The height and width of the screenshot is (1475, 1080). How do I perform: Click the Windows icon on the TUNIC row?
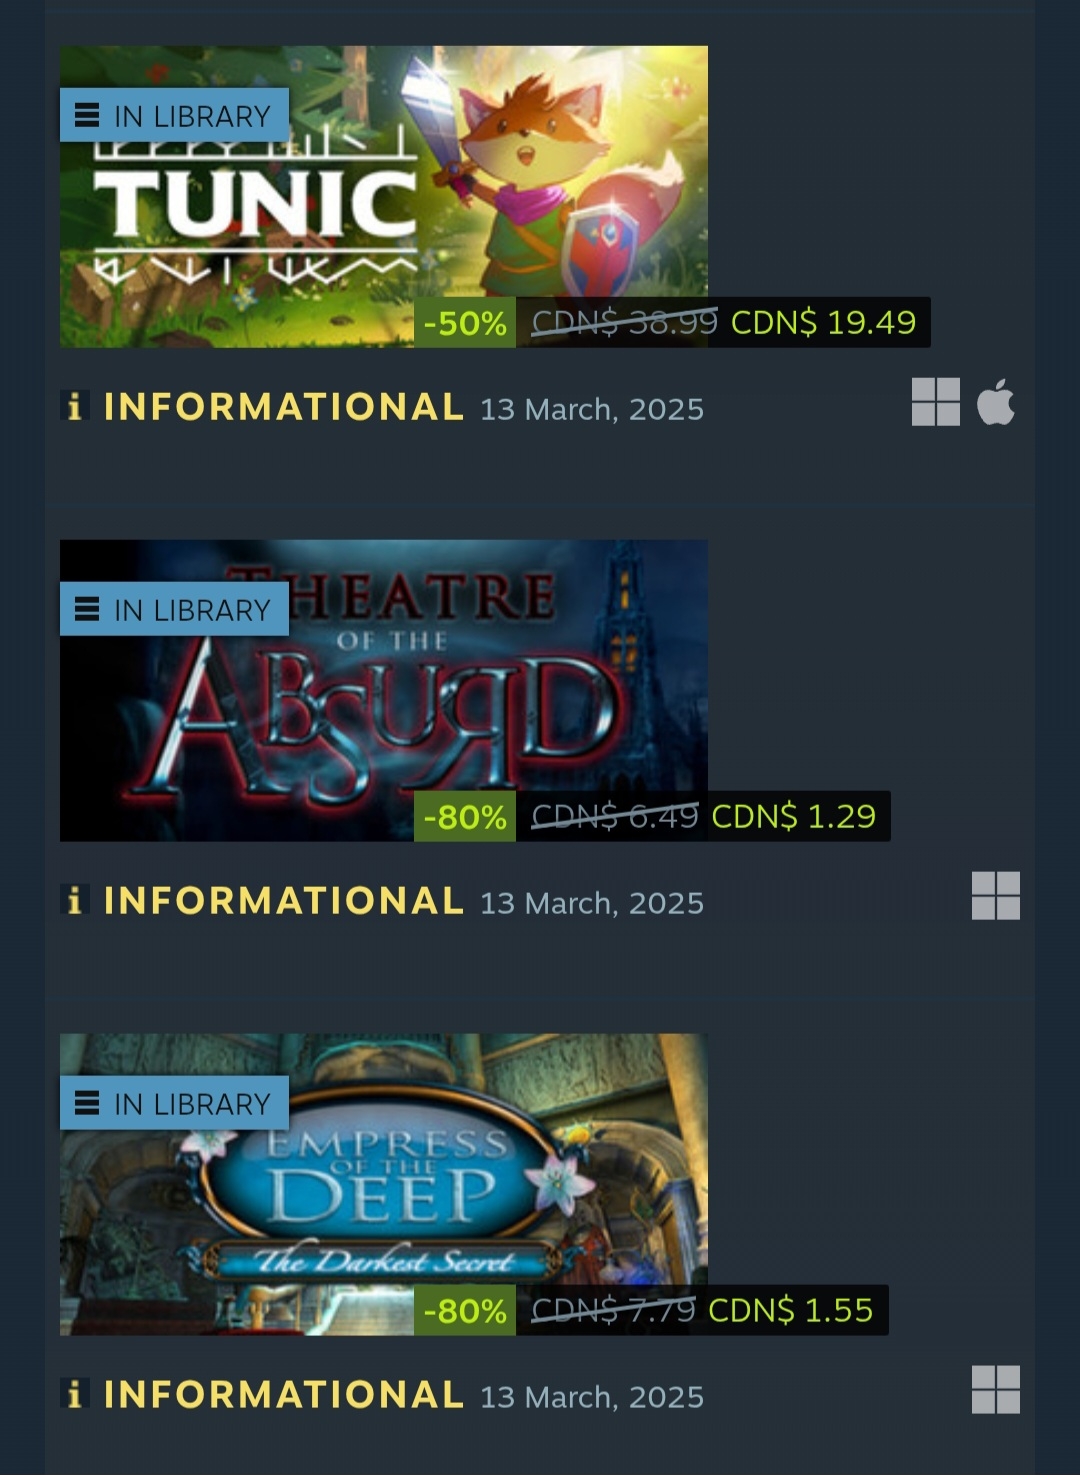(x=935, y=401)
